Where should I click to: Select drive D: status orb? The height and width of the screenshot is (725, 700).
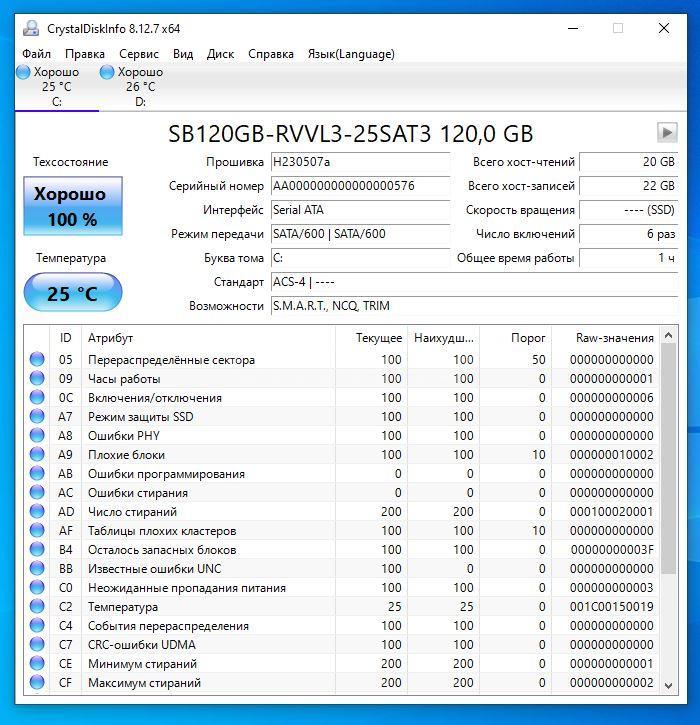(x=108, y=72)
